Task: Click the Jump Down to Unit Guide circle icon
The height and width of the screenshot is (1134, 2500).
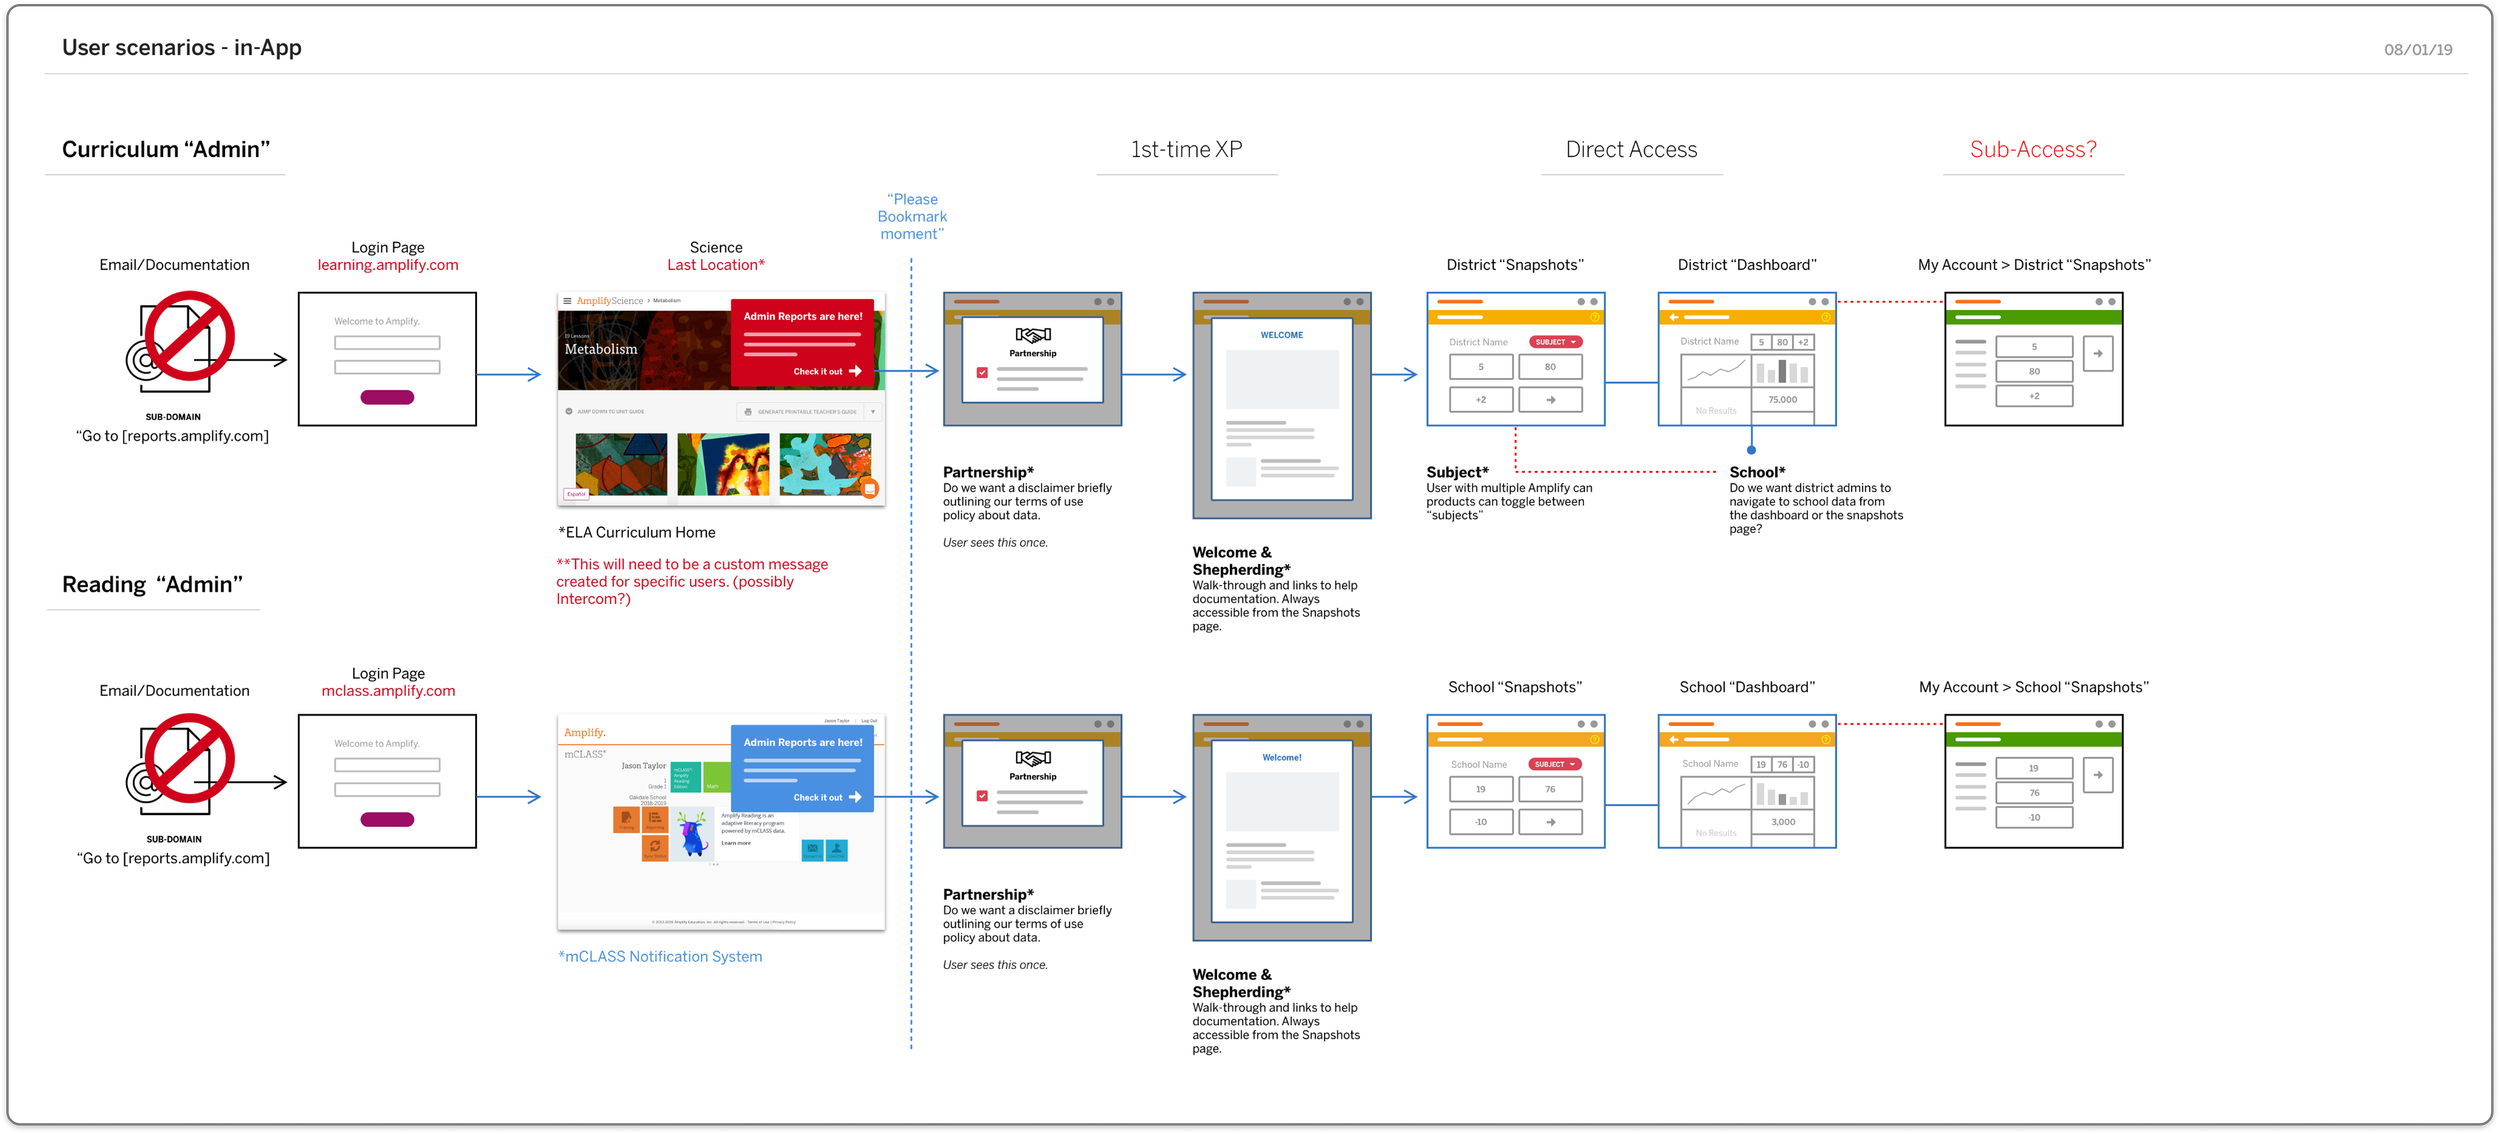Action: [569, 412]
